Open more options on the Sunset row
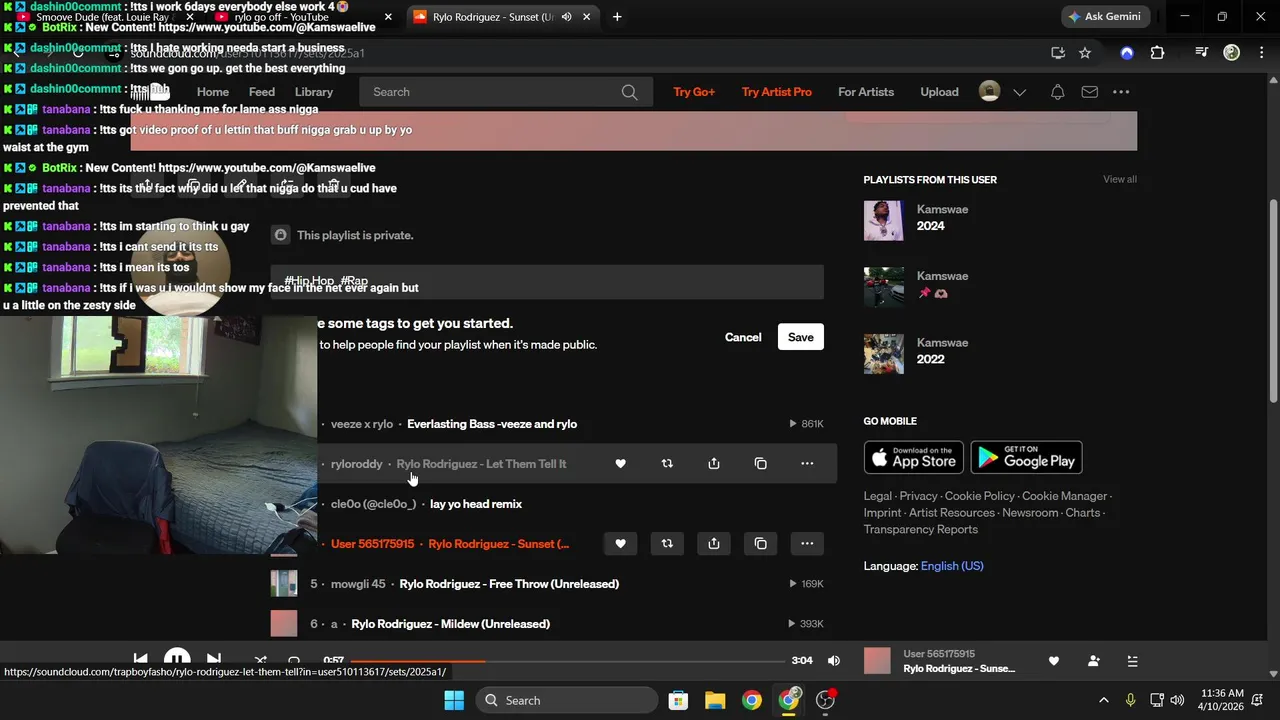Image resolution: width=1280 pixels, height=720 pixels. tap(807, 544)
